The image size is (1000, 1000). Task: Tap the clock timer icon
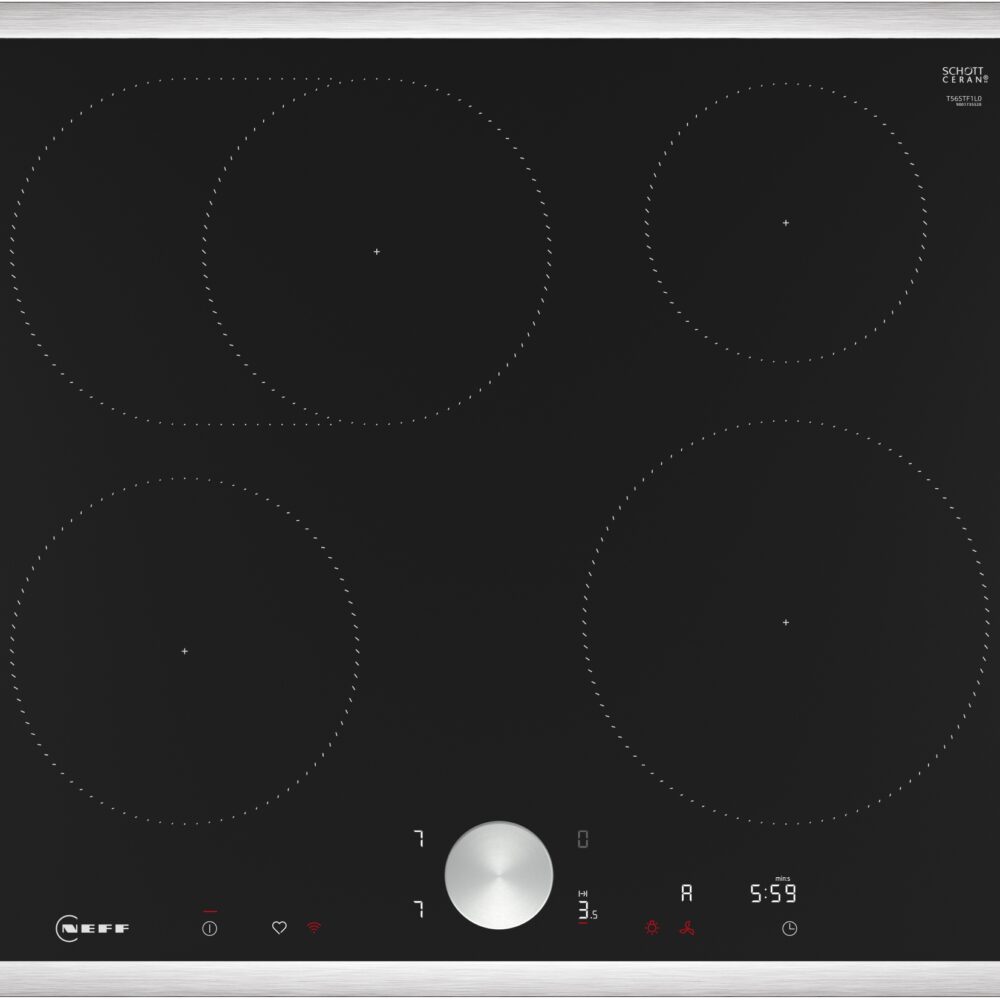coord(790,929)
